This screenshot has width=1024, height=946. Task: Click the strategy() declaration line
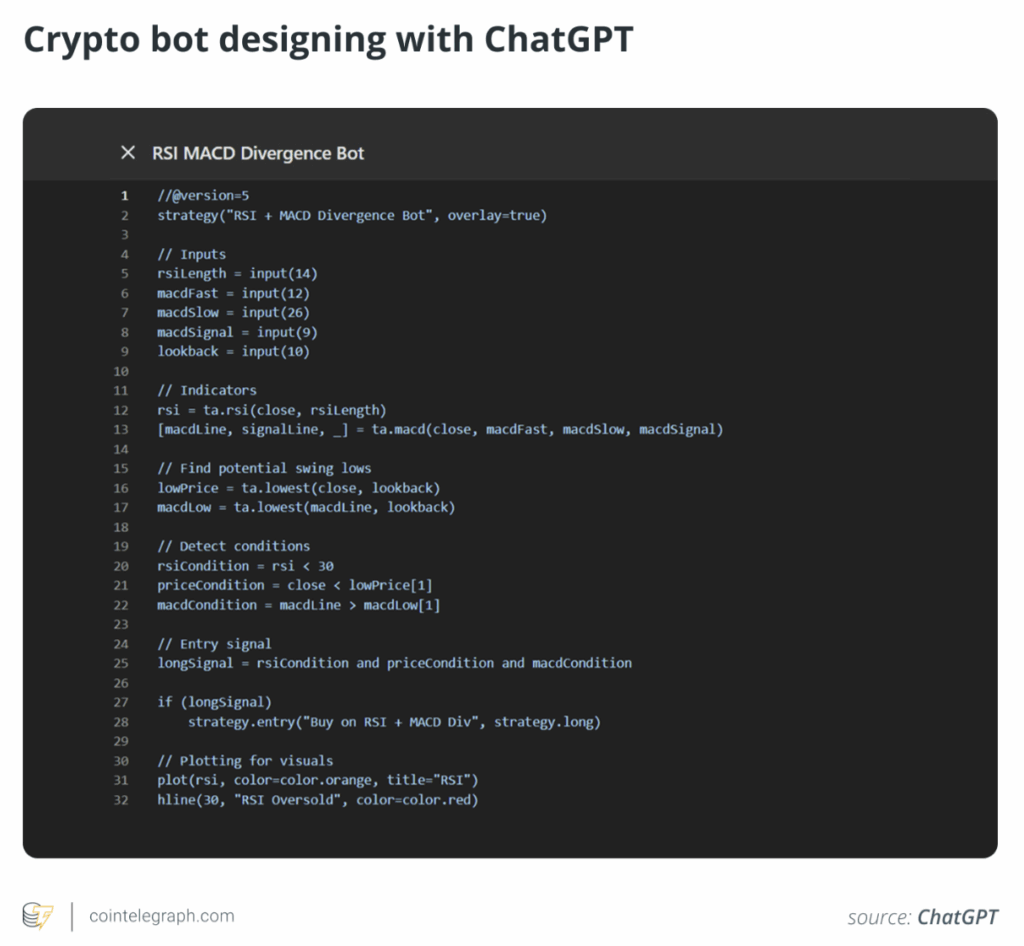[x=352, y=215]
